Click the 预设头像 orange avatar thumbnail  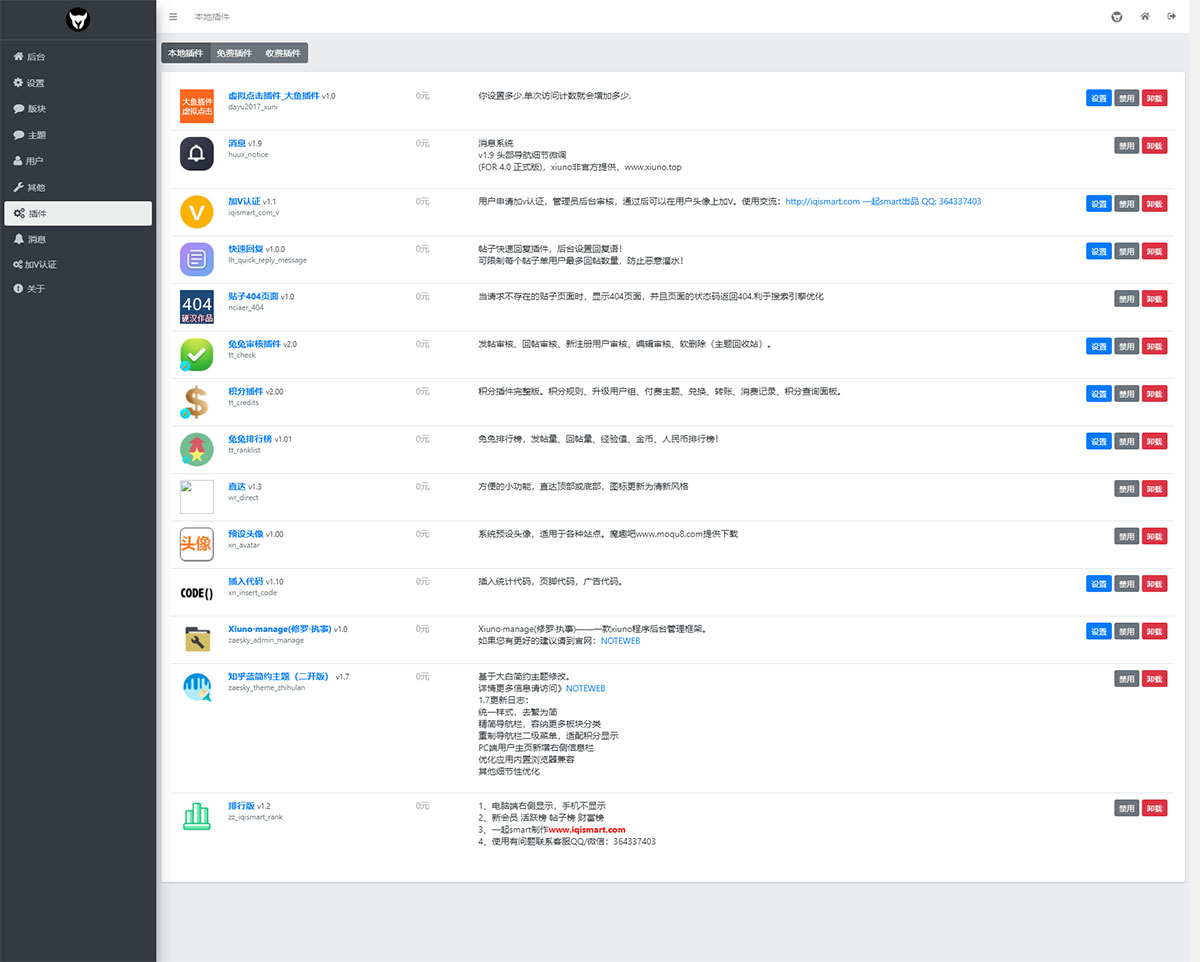coord(196,545)
